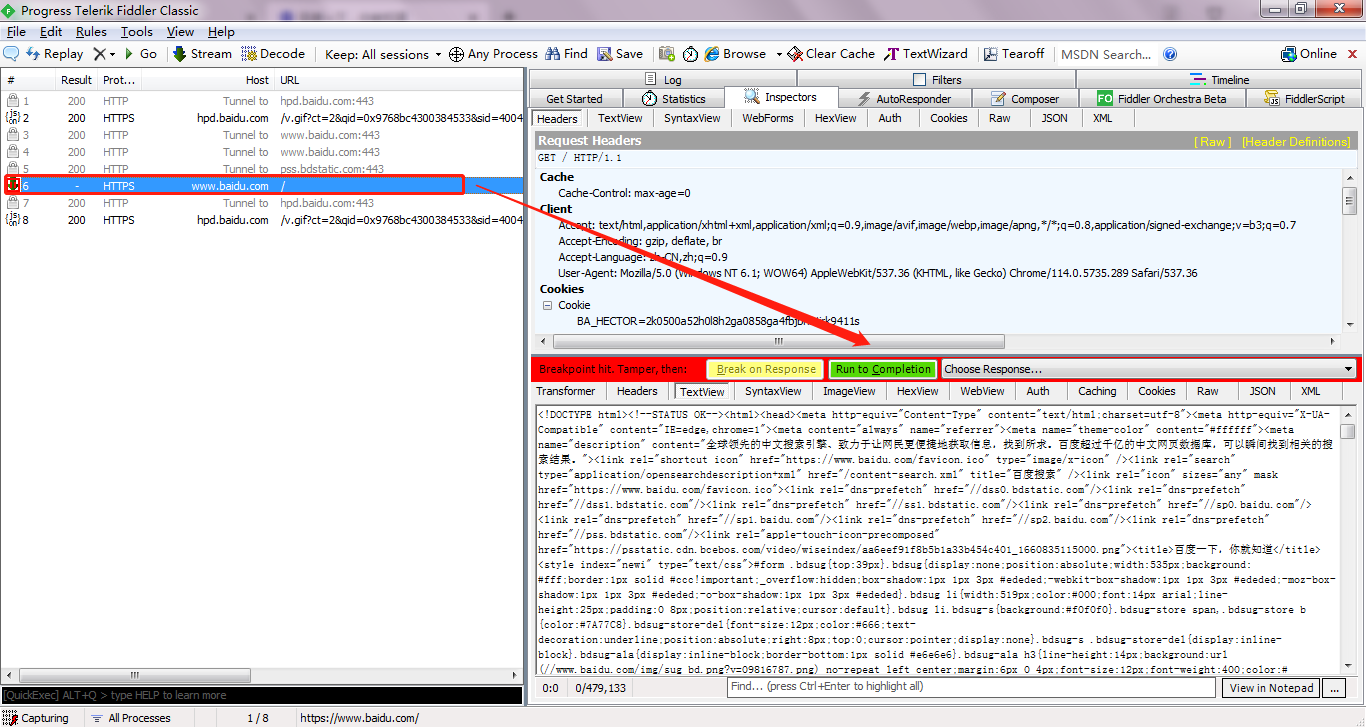Click the Go resume icon

pos(130,54)
